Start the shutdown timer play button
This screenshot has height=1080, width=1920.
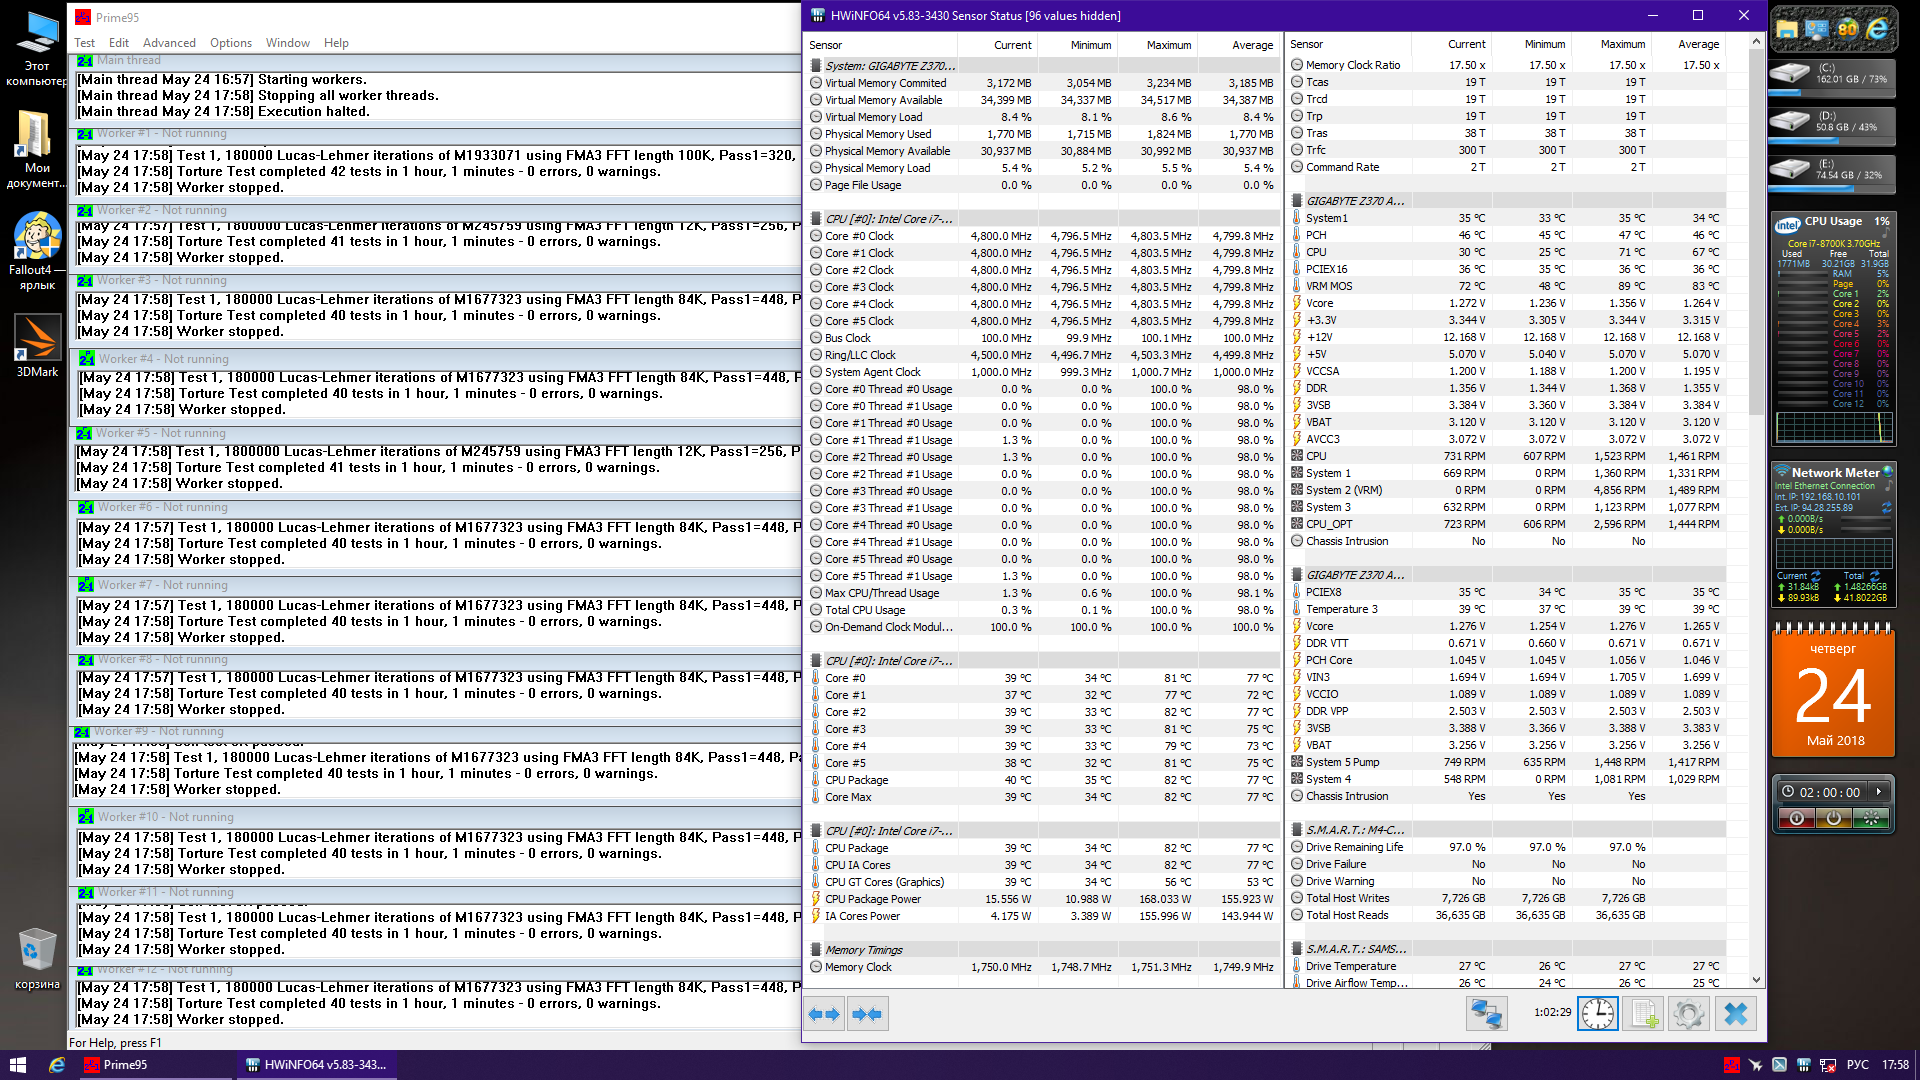tap(1879, 792)
